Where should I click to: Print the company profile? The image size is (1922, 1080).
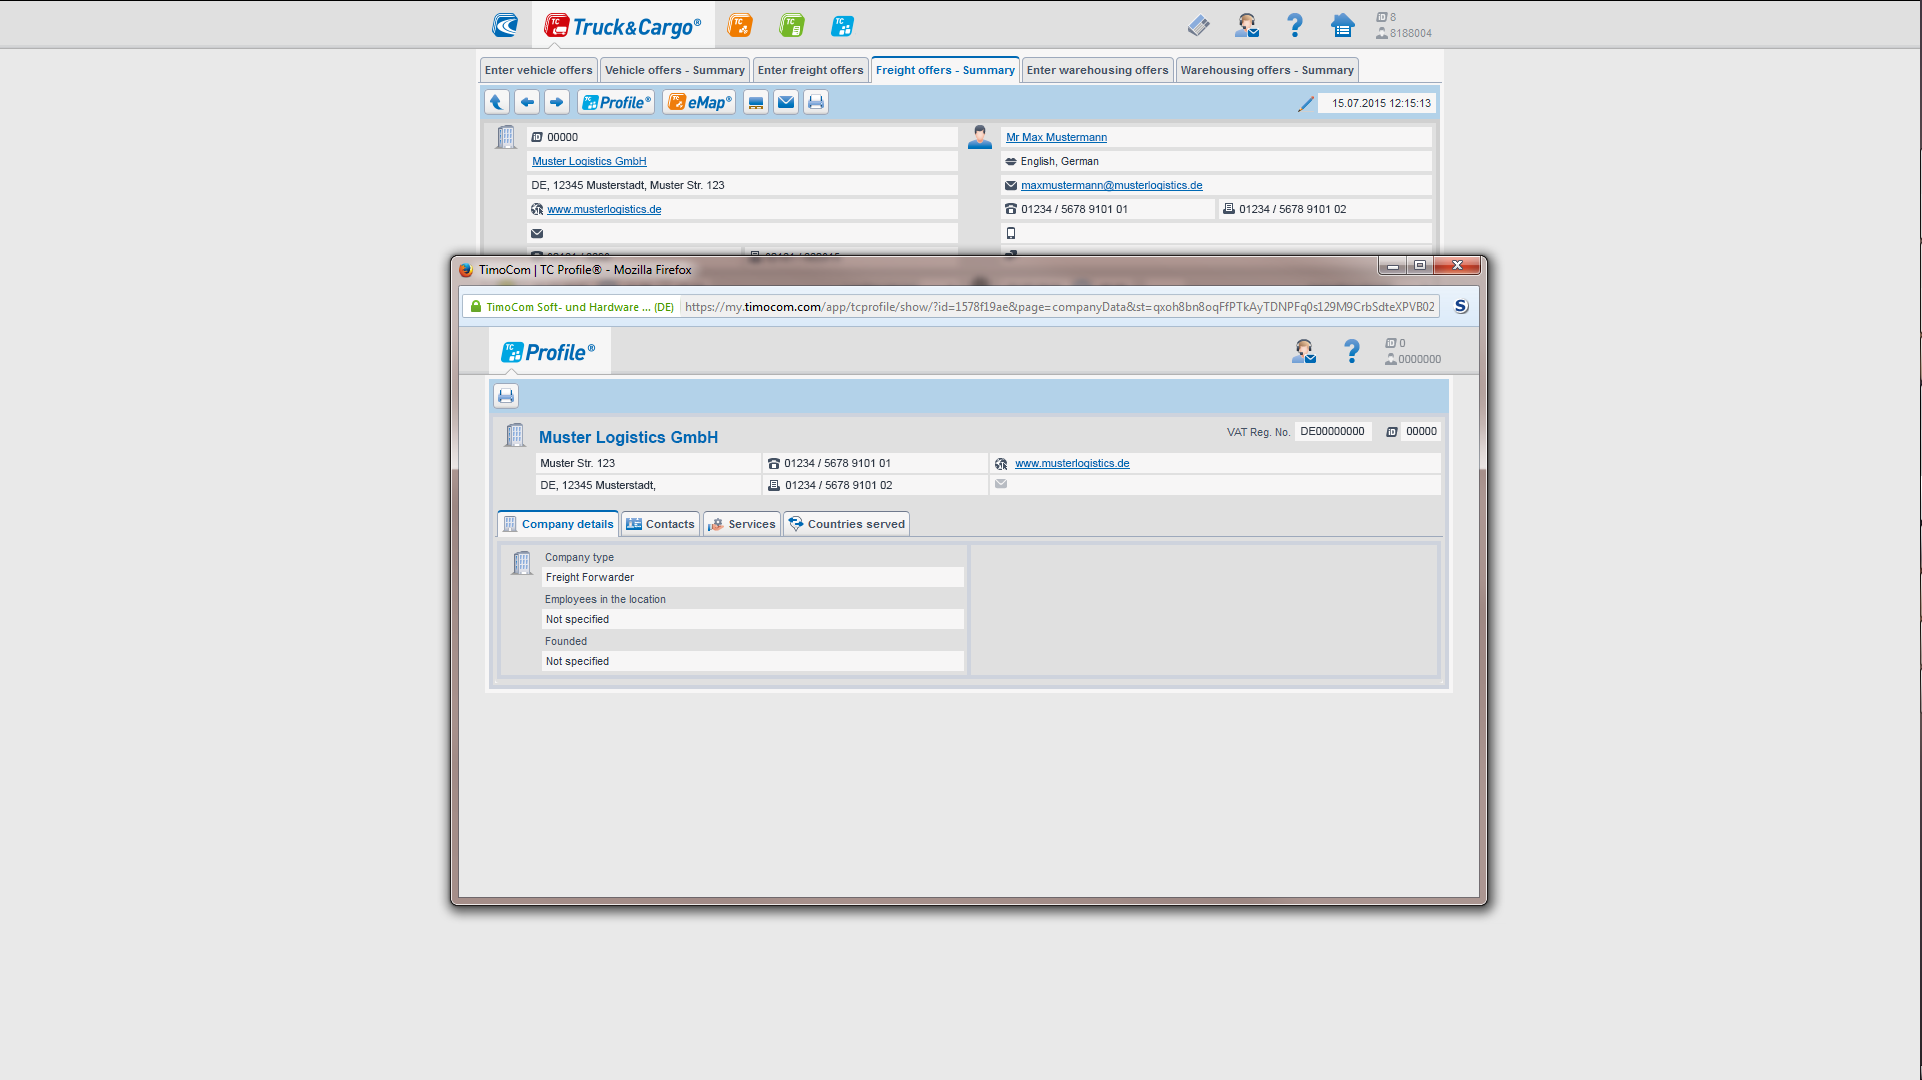(x=506, y=396)
